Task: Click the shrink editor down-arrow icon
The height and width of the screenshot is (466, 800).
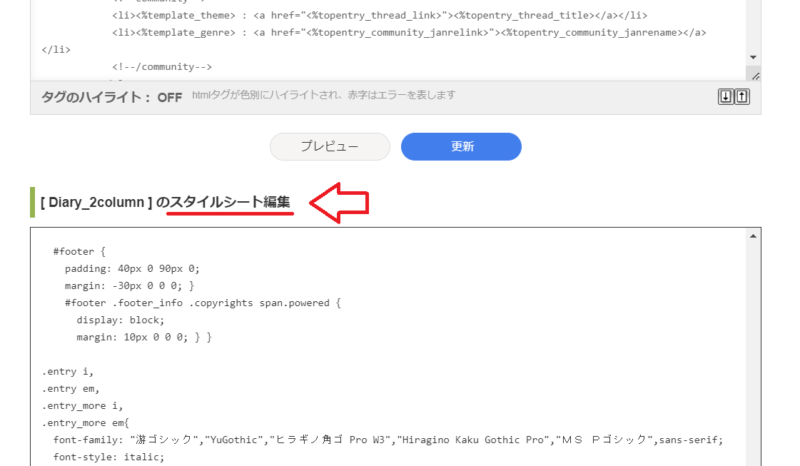Action: [725, 96]
